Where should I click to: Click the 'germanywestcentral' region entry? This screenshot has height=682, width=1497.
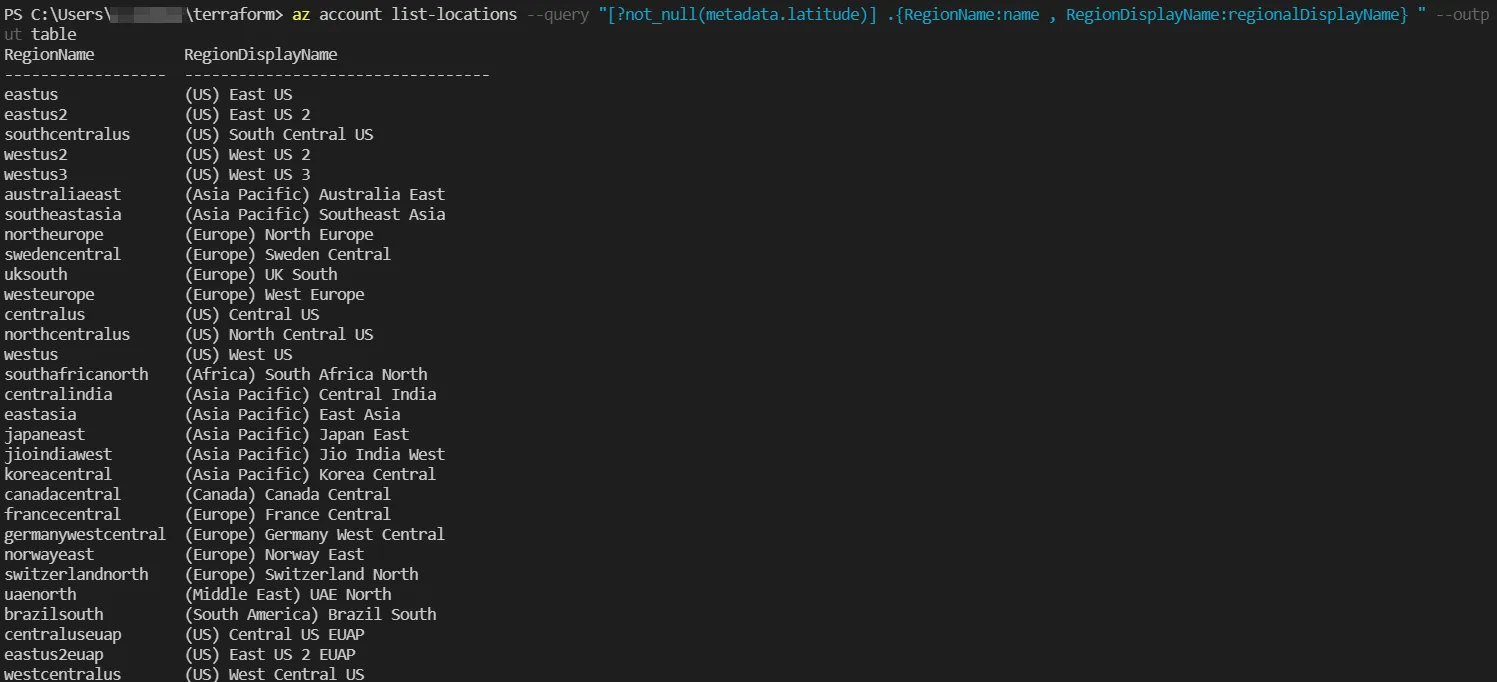(x=85, y=535)
